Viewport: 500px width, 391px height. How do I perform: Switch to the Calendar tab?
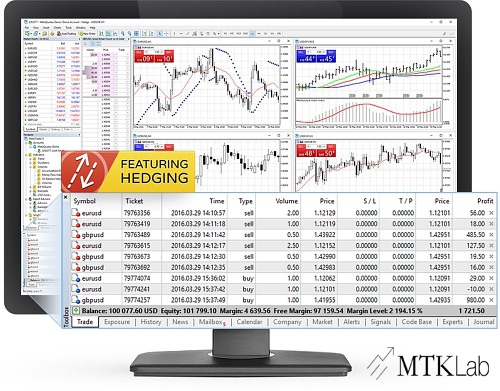[x=249, y=322]
